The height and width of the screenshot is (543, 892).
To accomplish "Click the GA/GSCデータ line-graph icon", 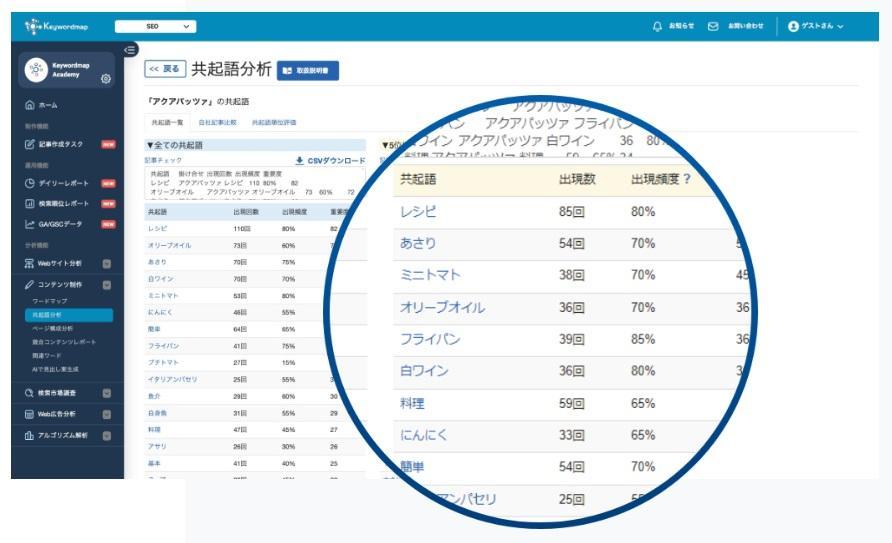I will [30, 224].
